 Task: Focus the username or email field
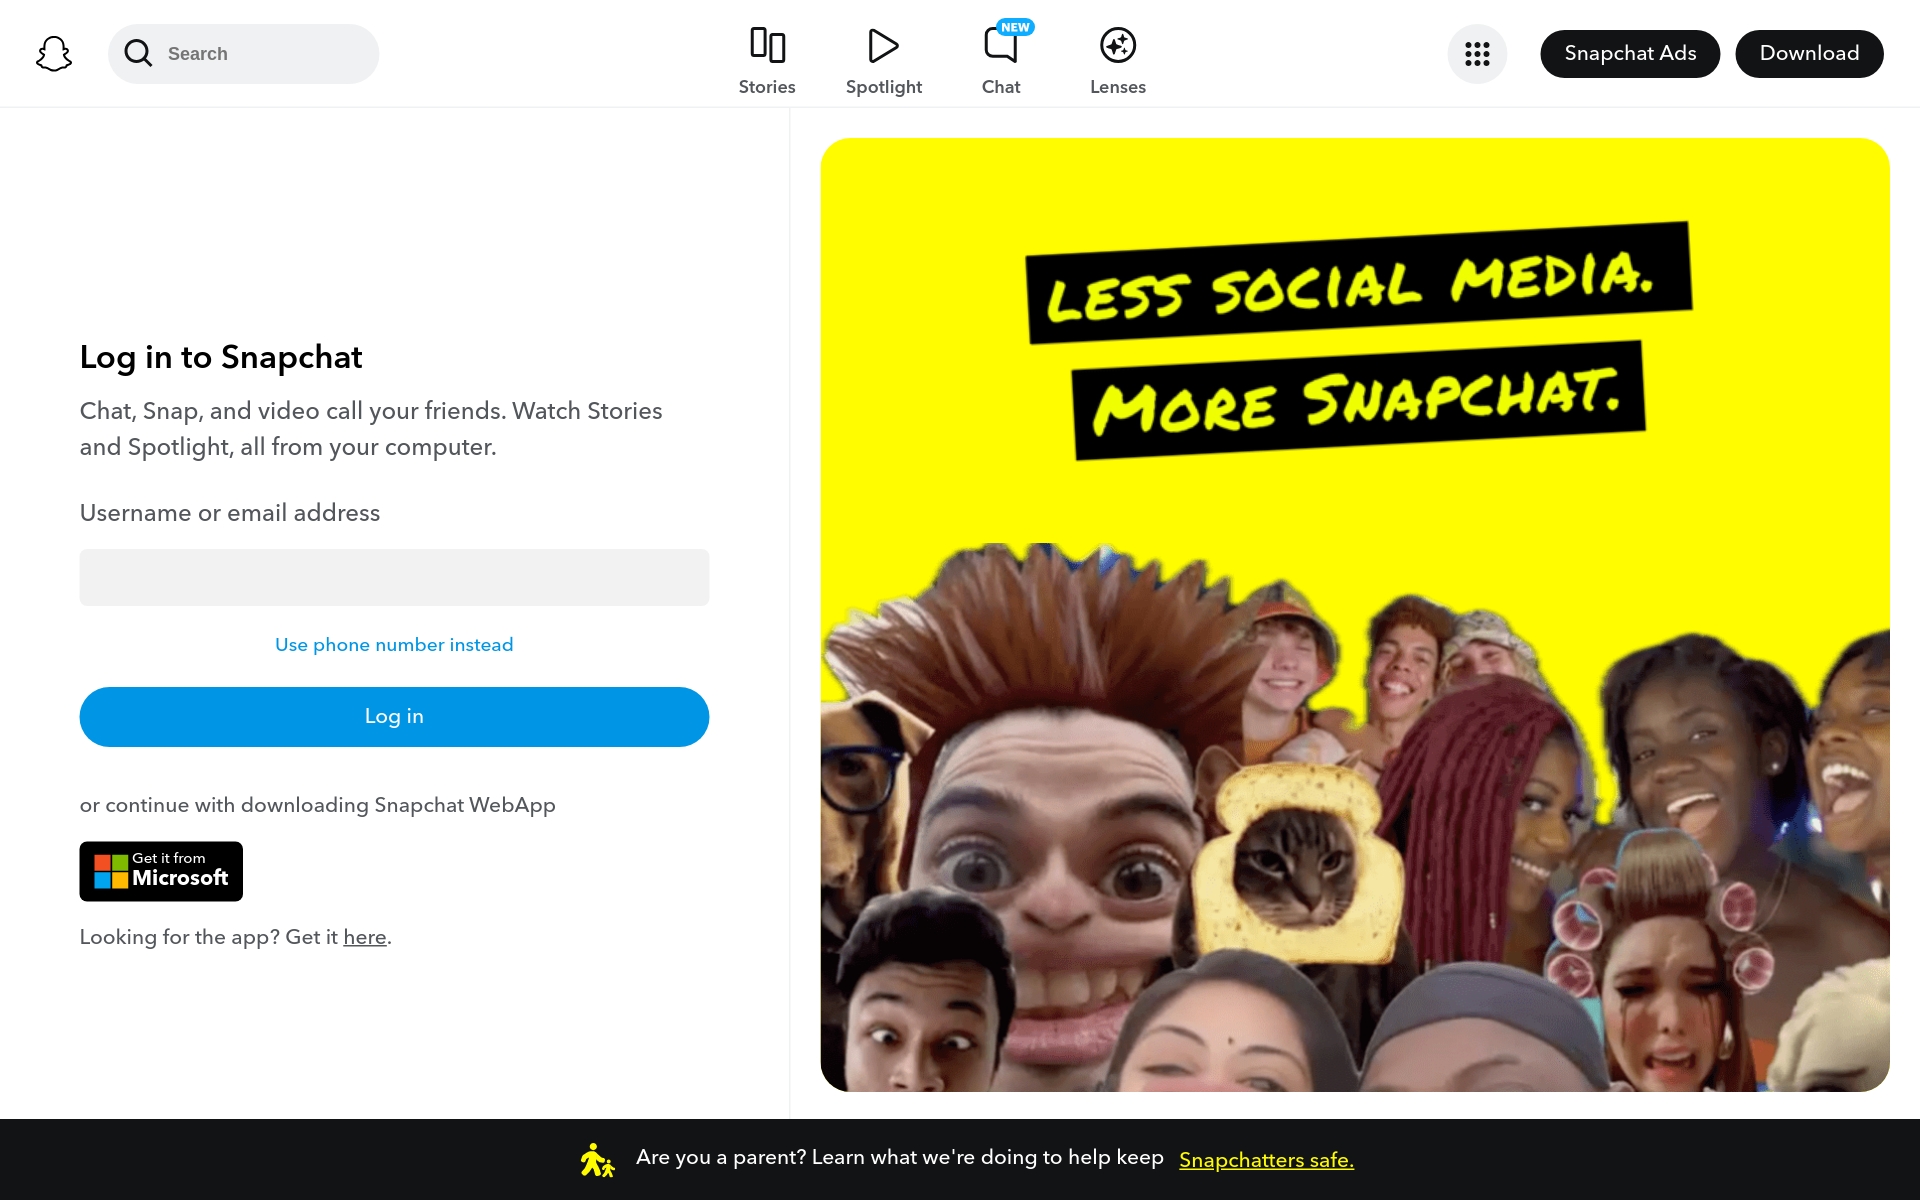coord(394,577)
